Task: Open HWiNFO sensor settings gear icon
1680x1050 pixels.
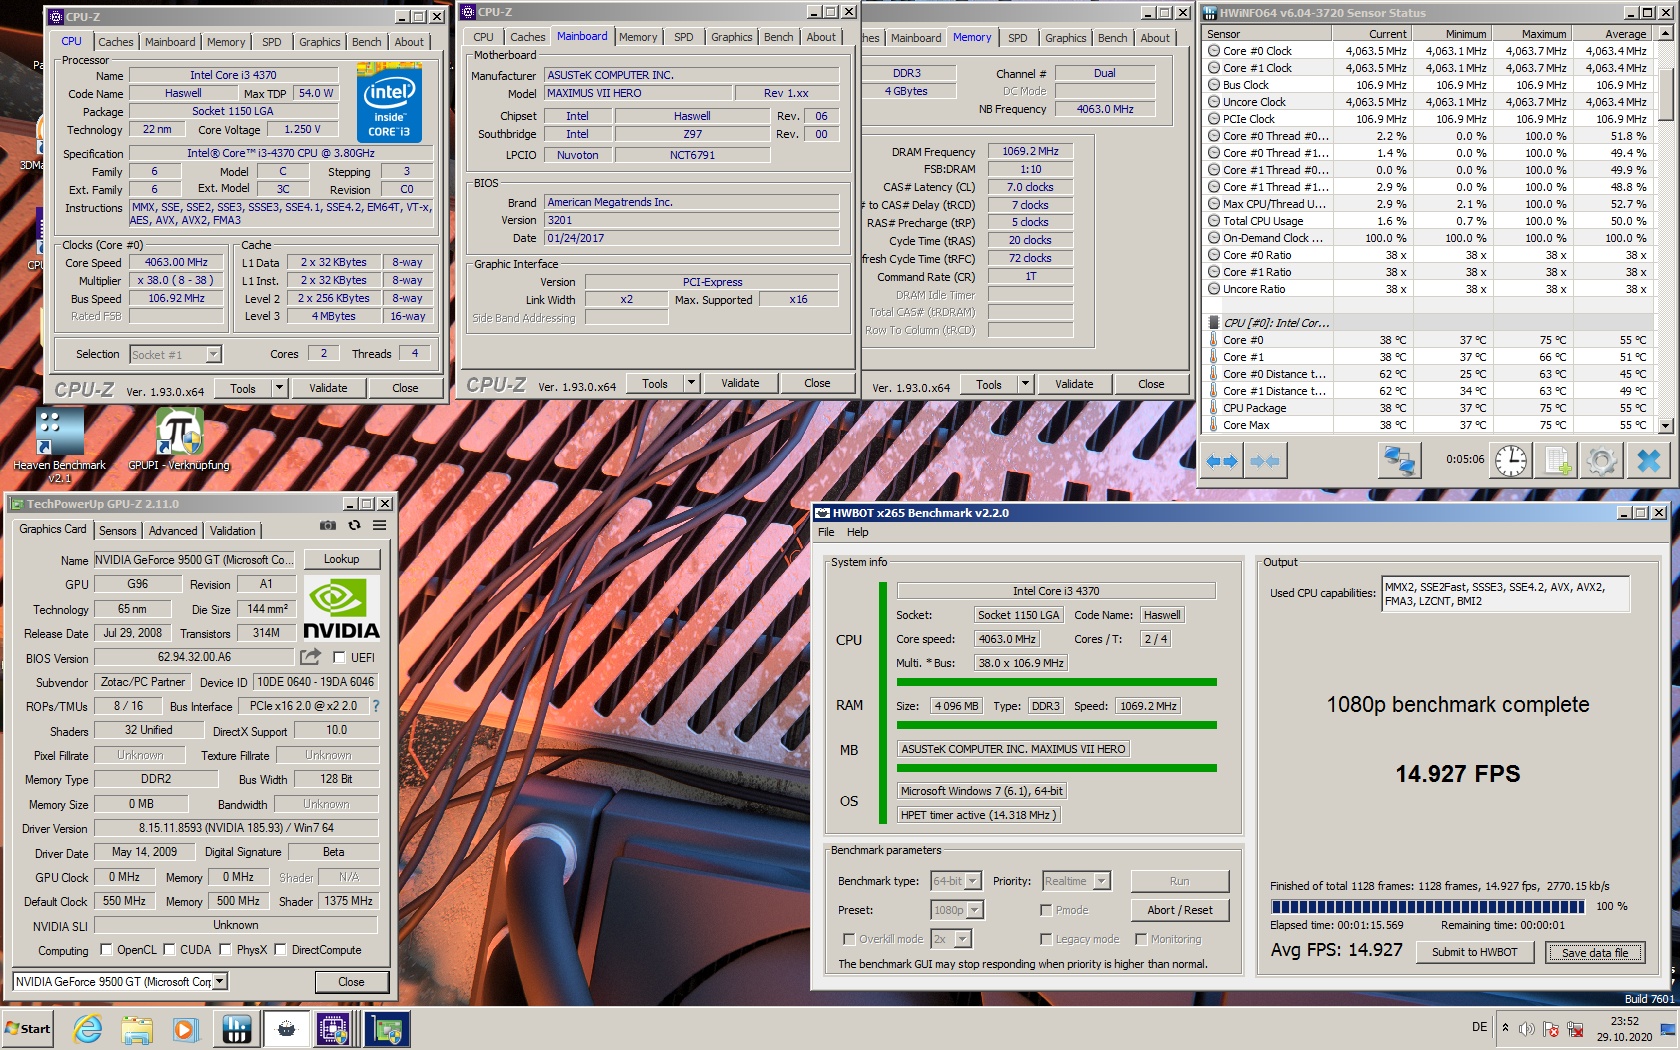Action: point(1601,461)
